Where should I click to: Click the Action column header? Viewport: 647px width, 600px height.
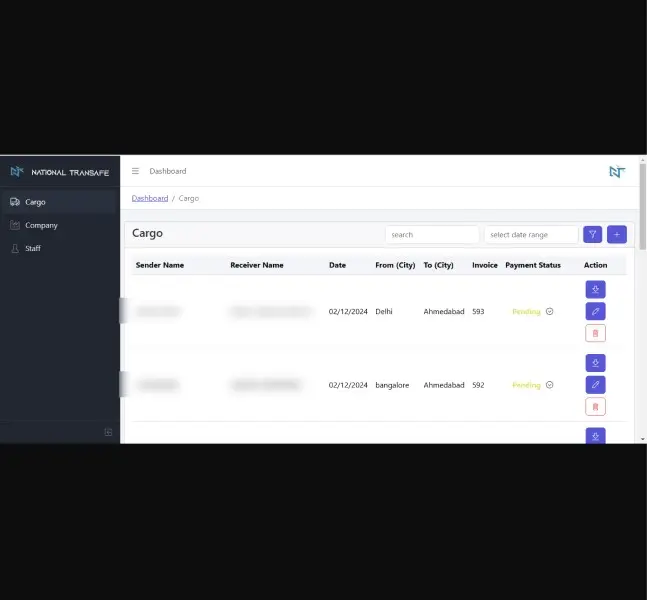click(x=595, y=265)
